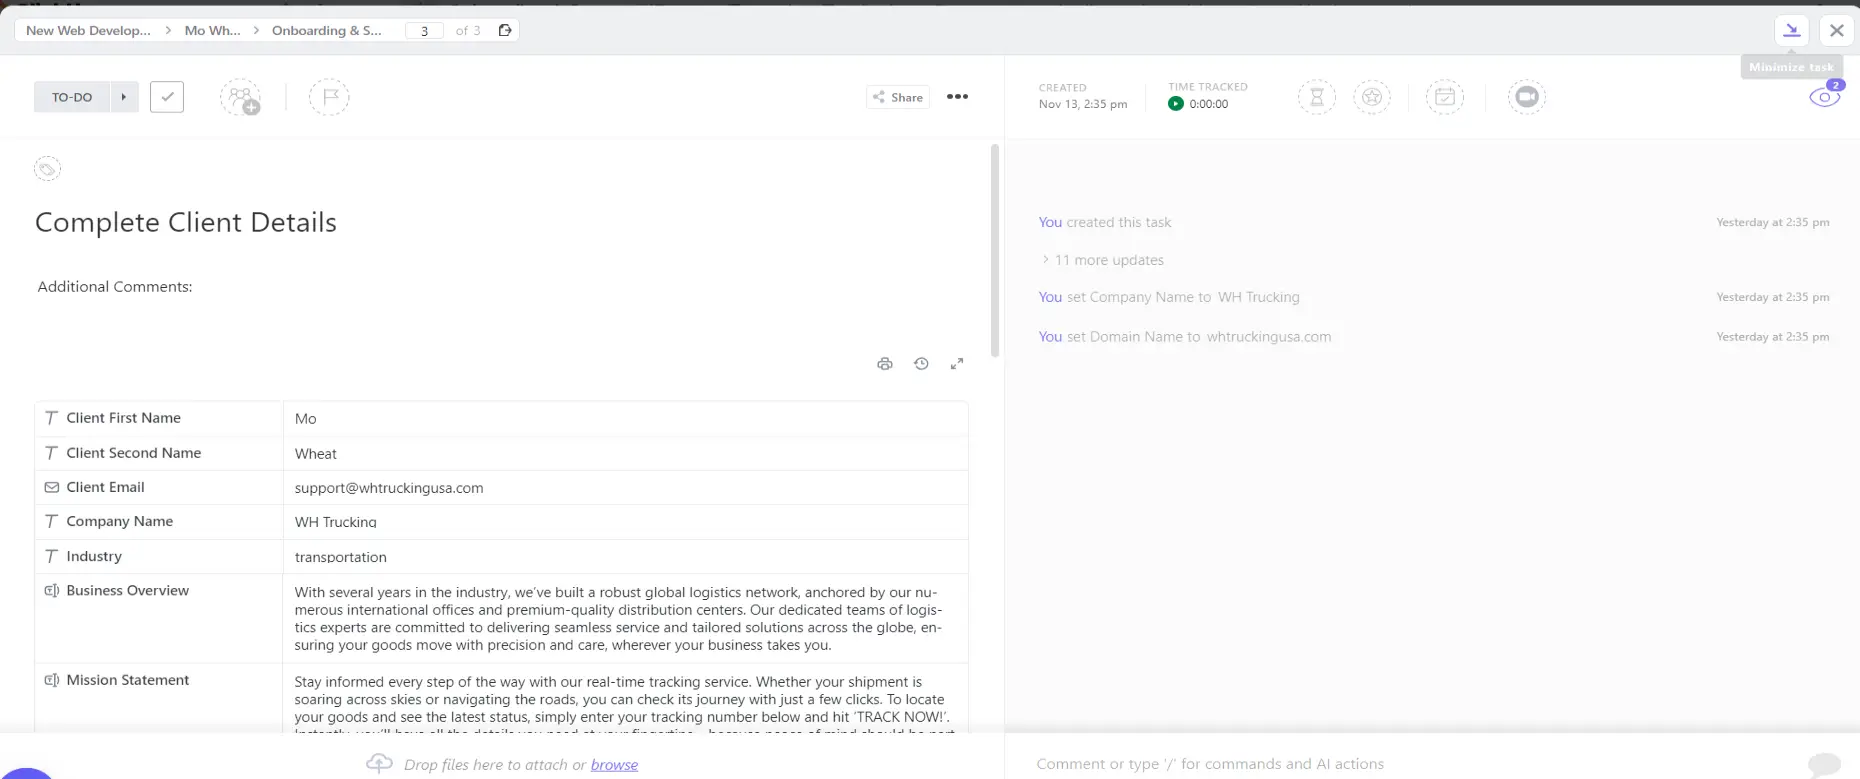Viewport: 1860px width, 779px height.
Task: Edit the task position number field
Action: (x=424, y=31)
